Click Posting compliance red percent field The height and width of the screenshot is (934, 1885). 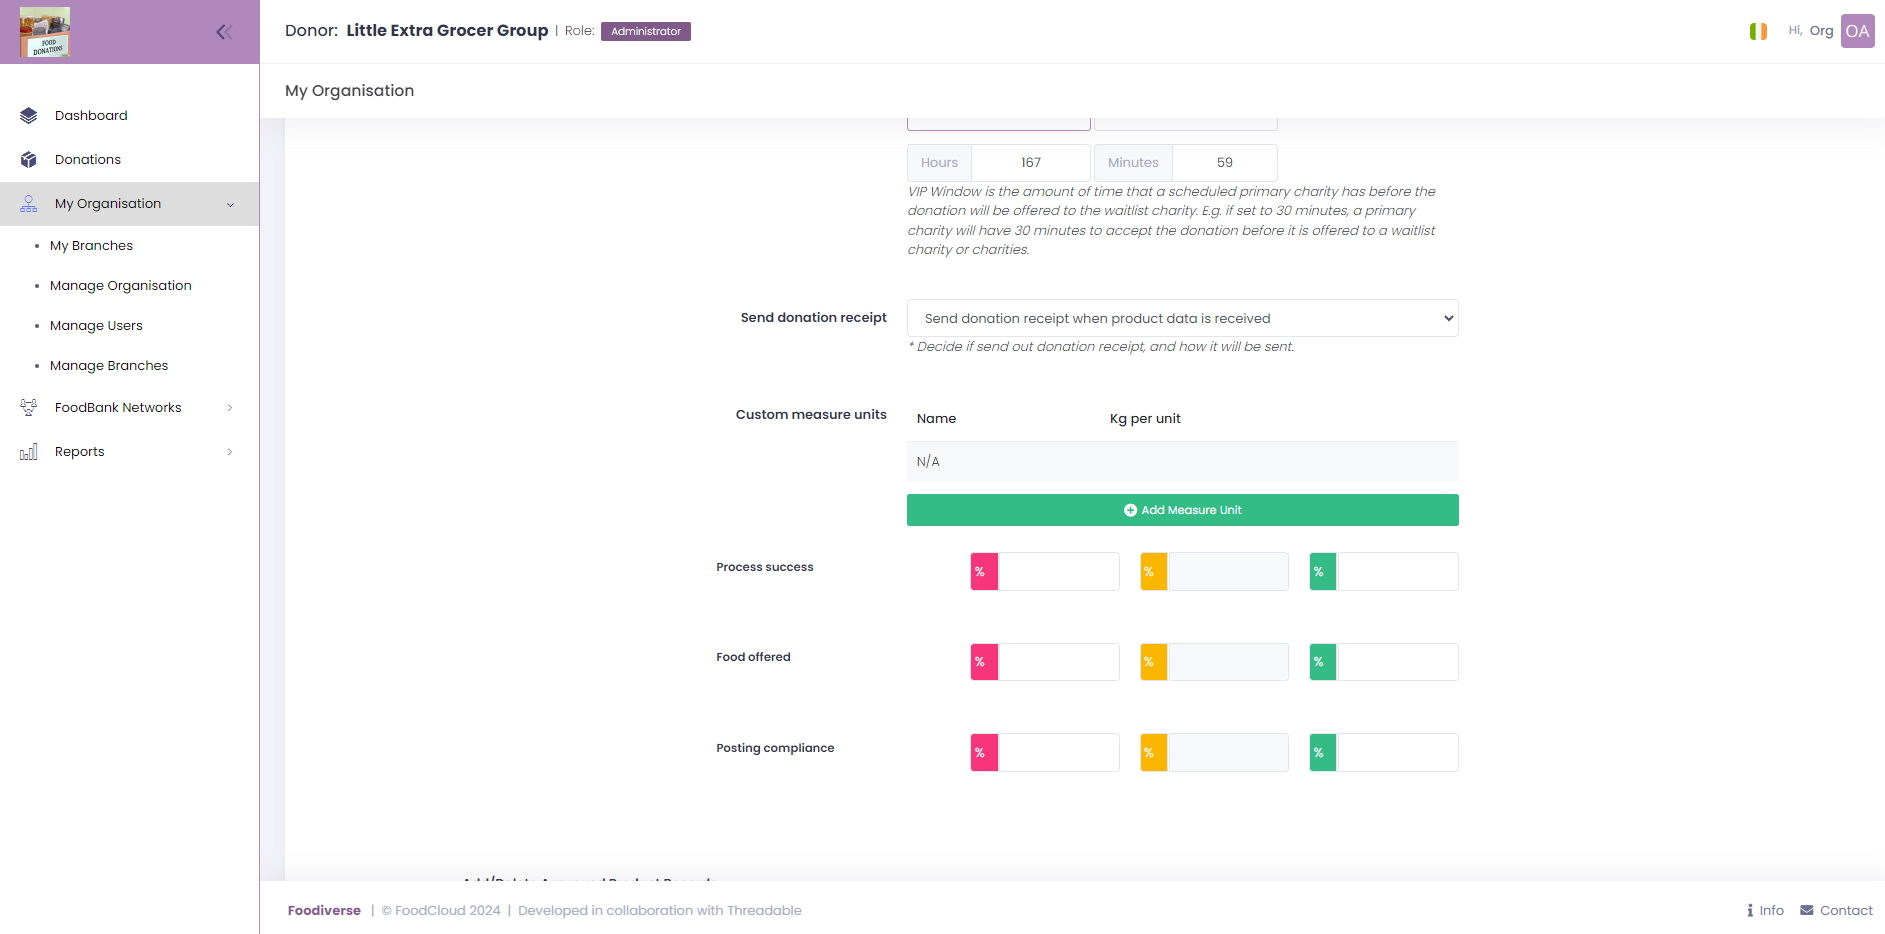pos(1058,753)
